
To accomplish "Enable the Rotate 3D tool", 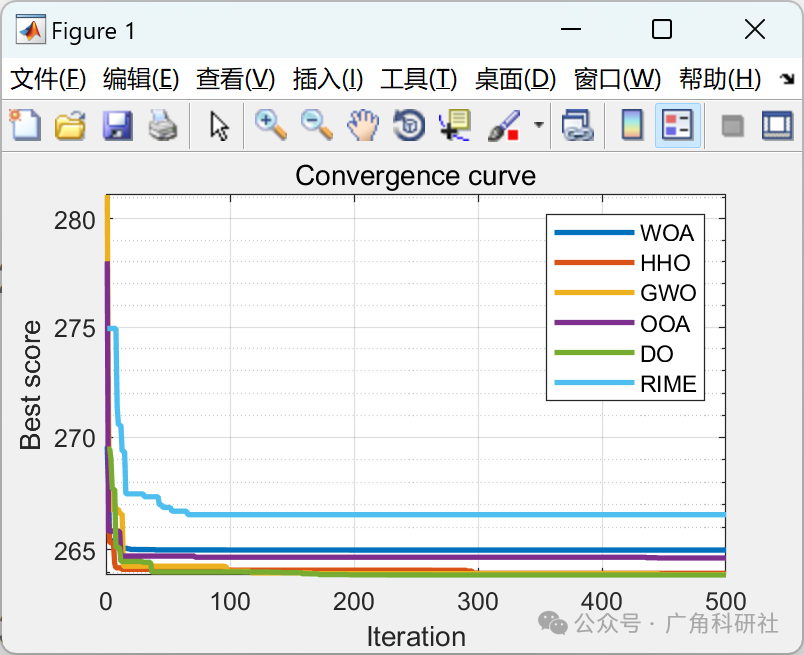I will coord(409,125).
